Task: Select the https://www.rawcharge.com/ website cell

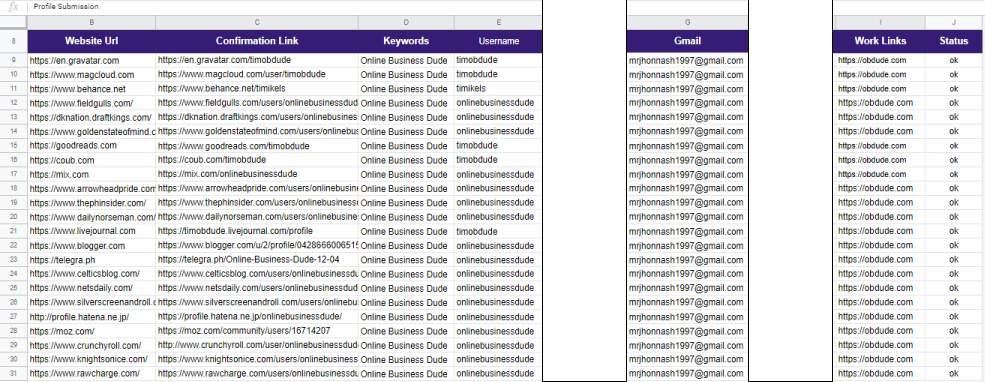Action: tap(92, 373)
